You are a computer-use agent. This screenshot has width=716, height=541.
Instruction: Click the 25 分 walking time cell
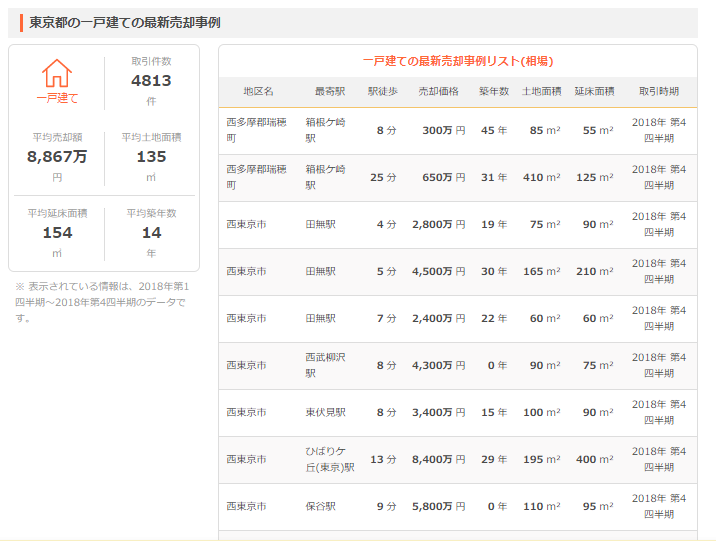pos(383,178)
